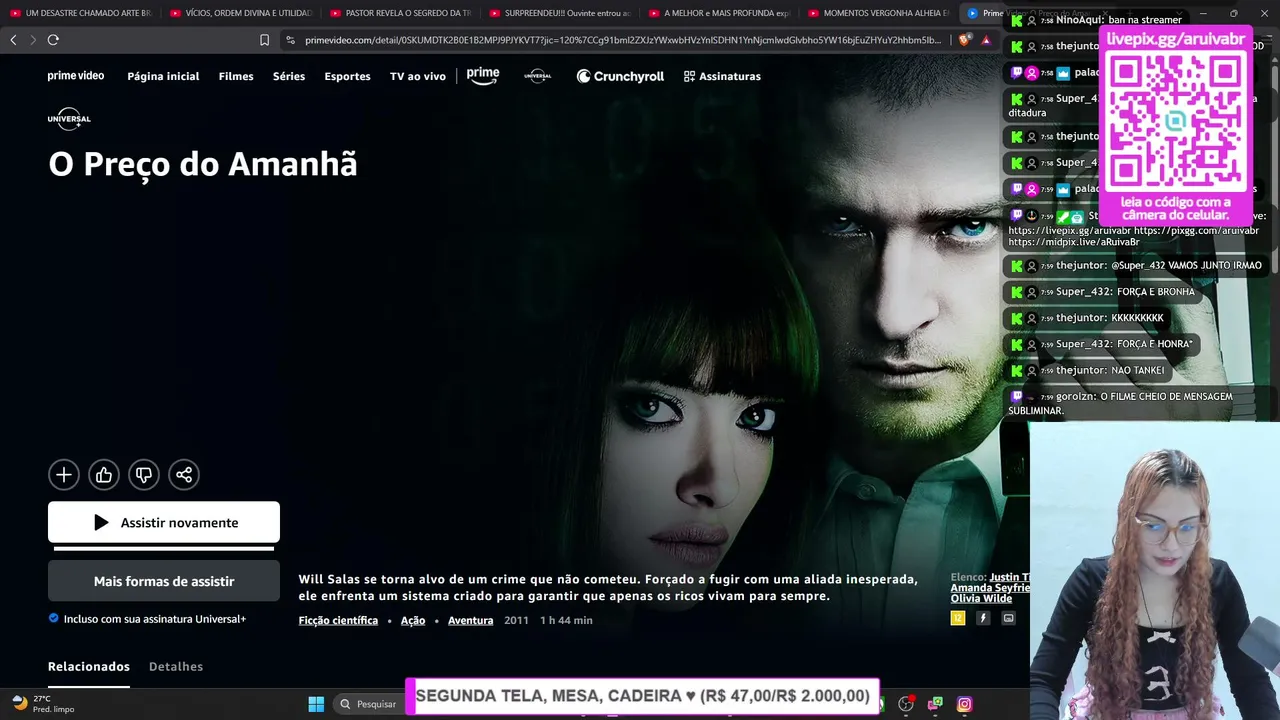Open the share options icon

184,475
